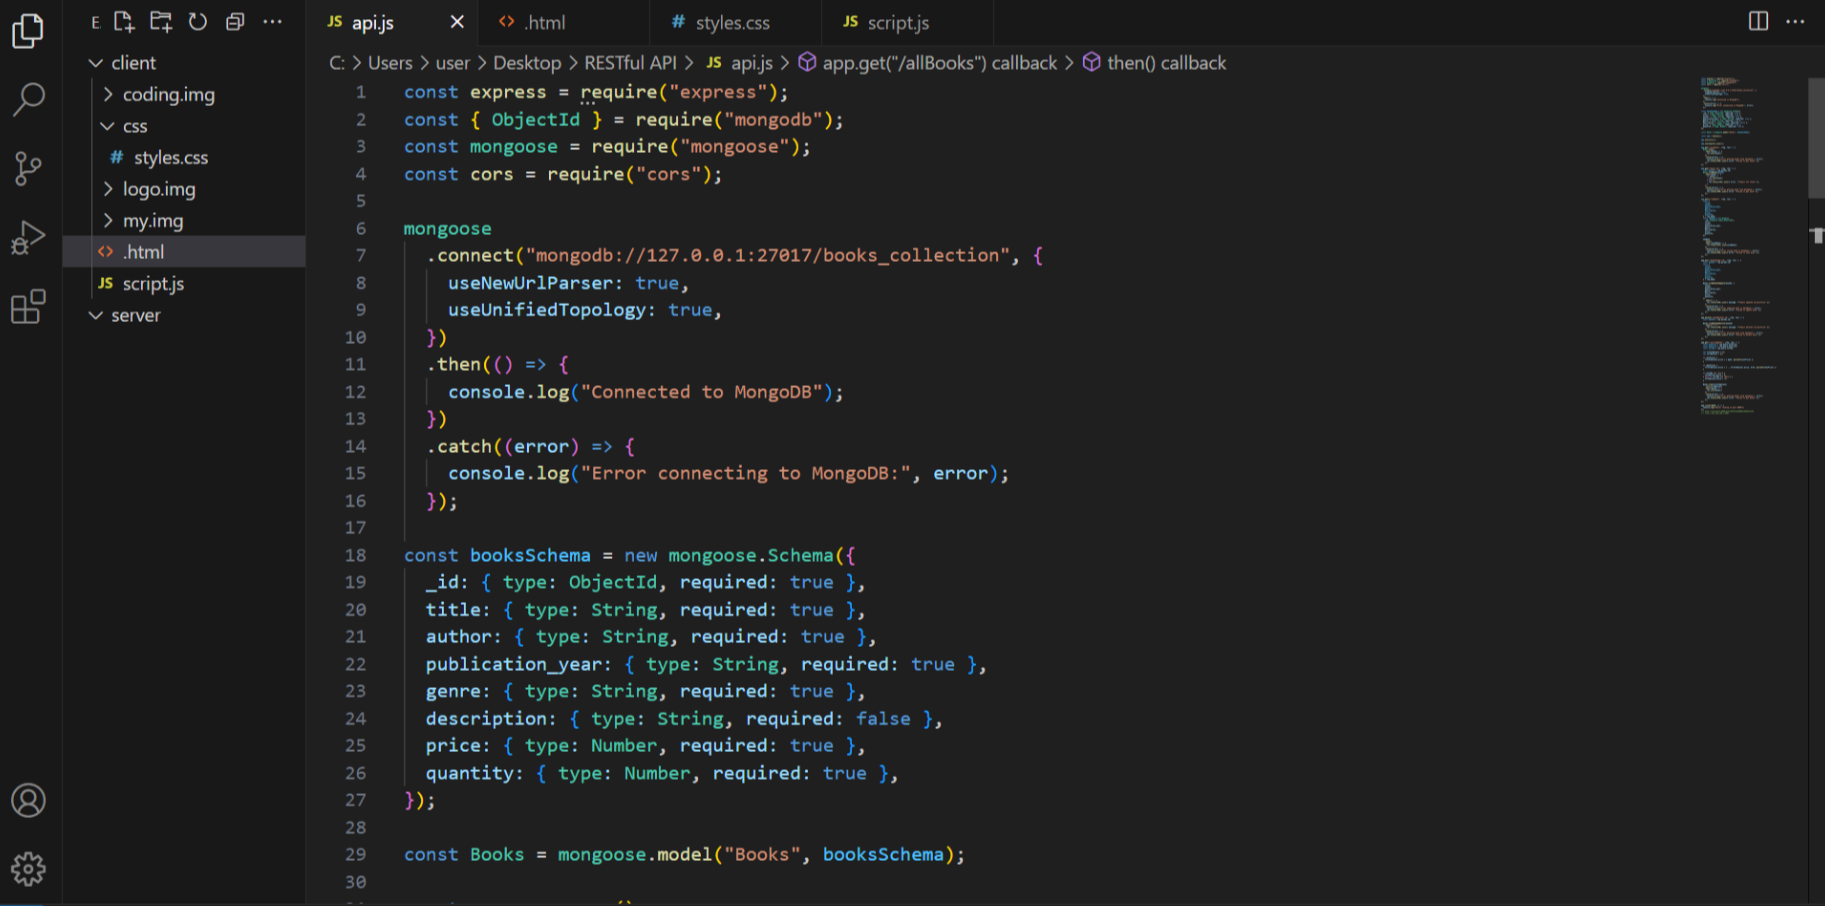The width and height of the screenshot is (1825, 906).
Task: Select the api.js editor tab
Action: click(x=391, y=22)
